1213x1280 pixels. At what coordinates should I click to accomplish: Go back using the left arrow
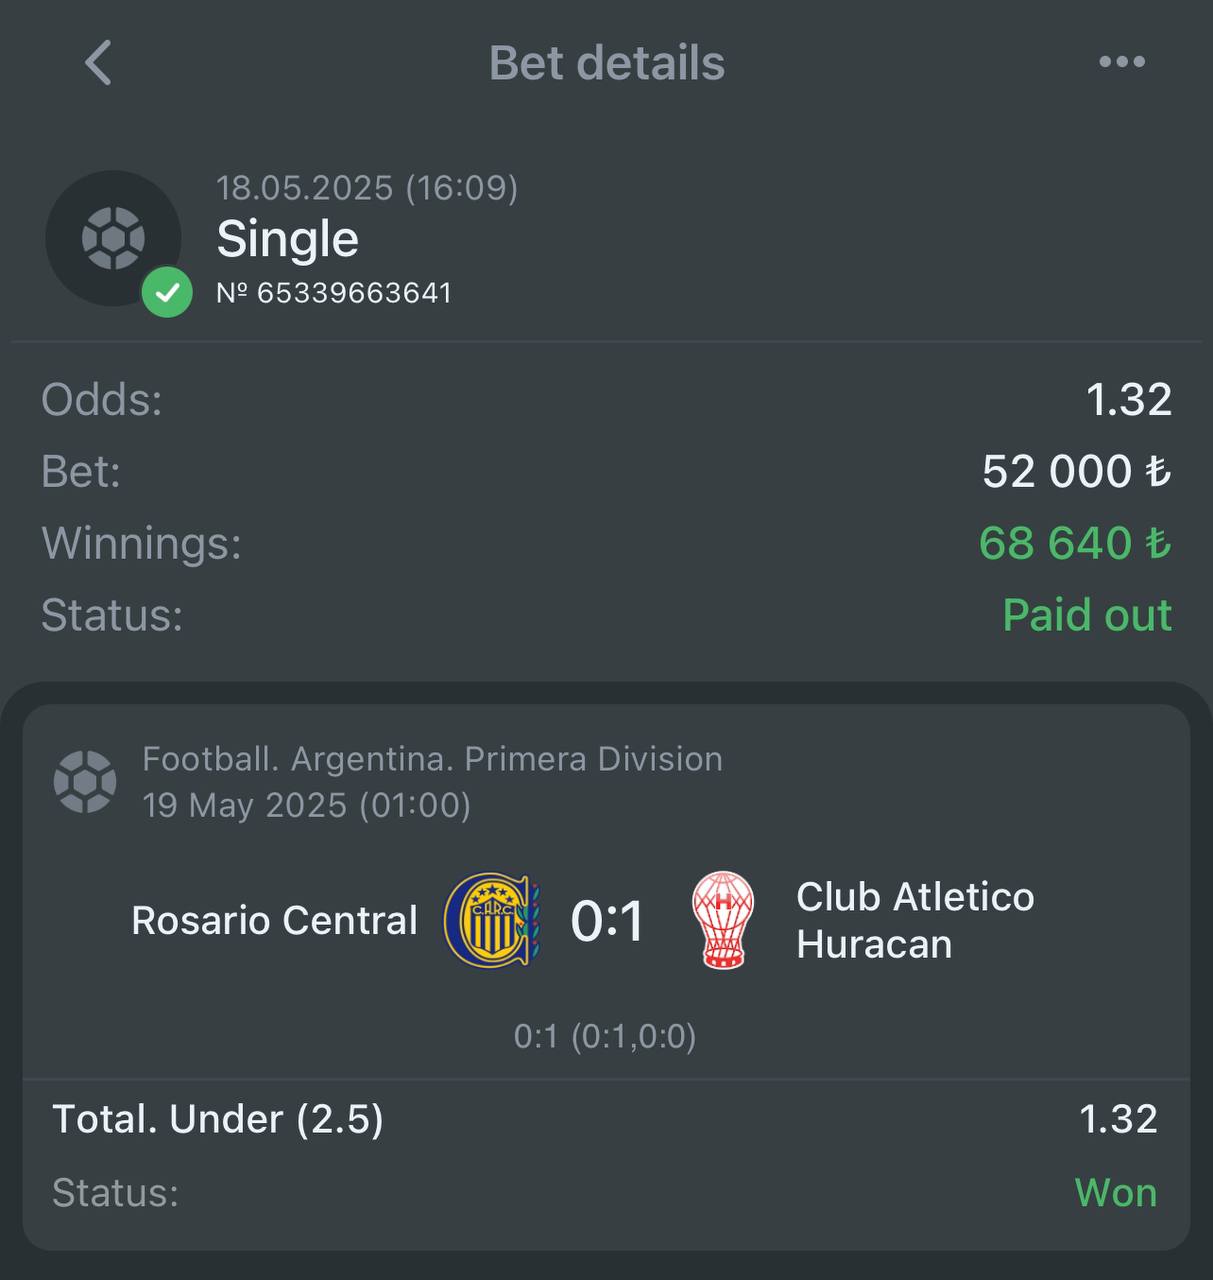pos(98,63)
